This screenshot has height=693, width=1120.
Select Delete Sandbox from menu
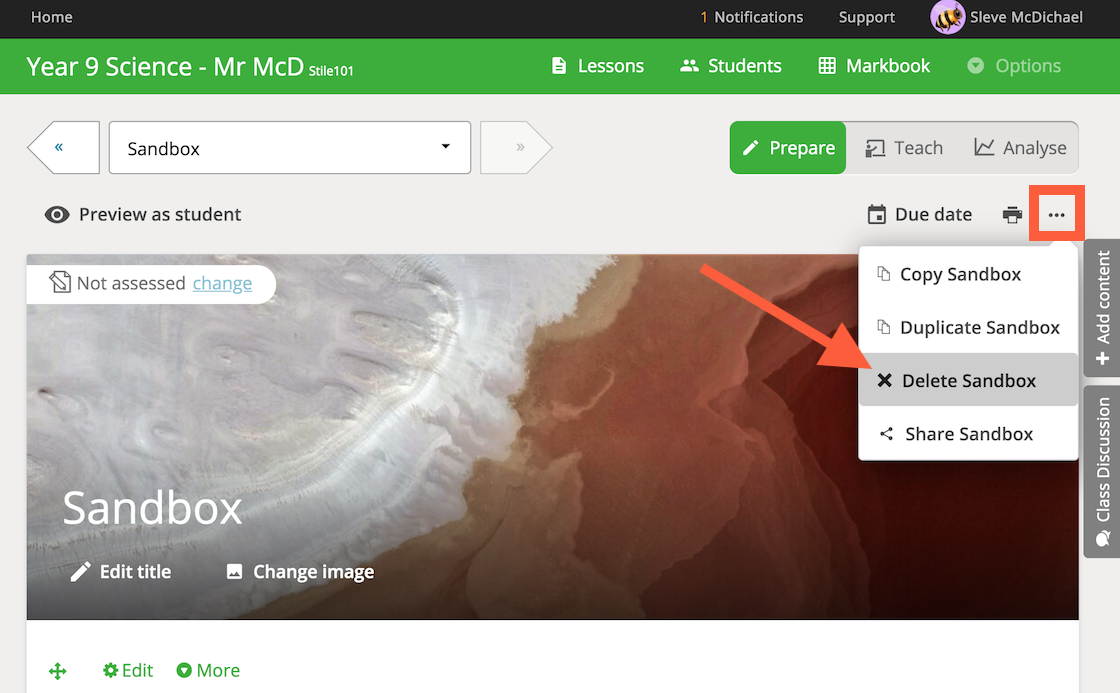coord(968,380)
